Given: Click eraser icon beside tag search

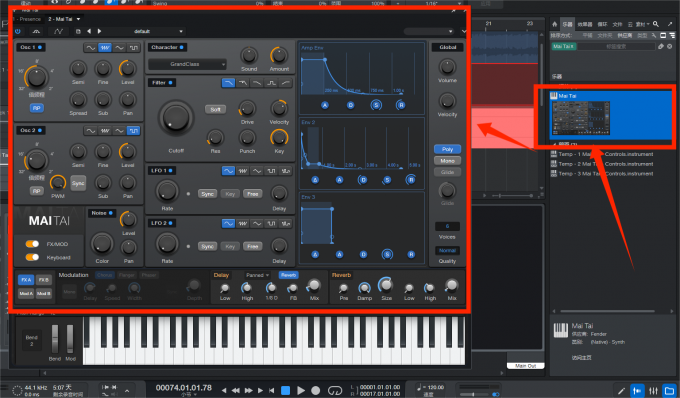Looking at the screenshot, I should [661, 46].
